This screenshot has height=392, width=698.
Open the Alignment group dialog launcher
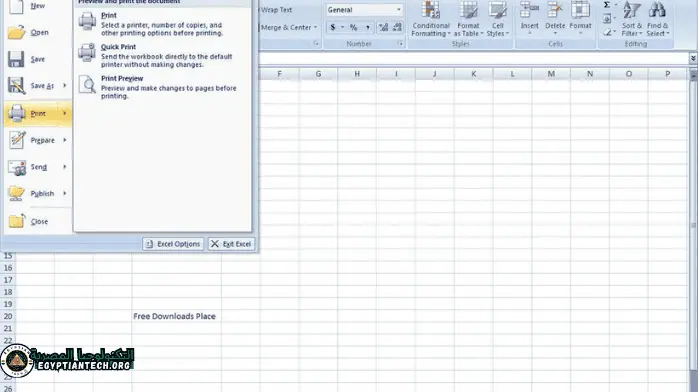coord(316,44)
